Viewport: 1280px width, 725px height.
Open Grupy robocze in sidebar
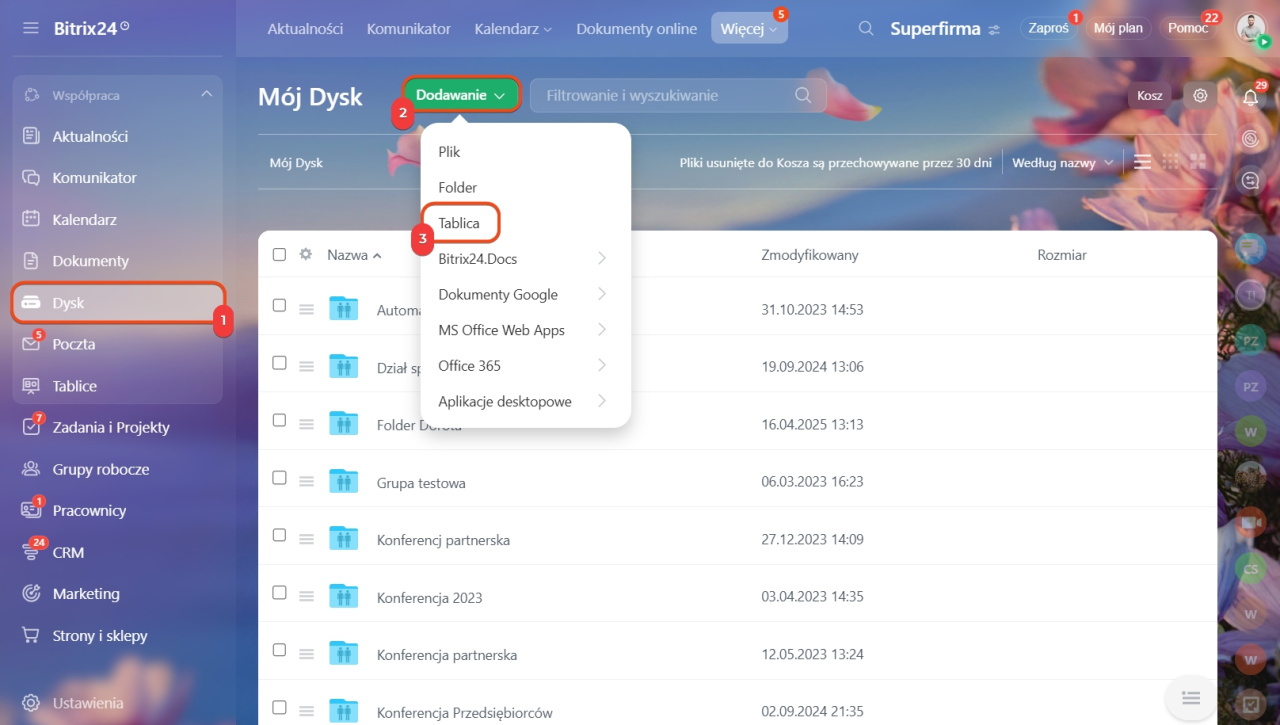118,469
